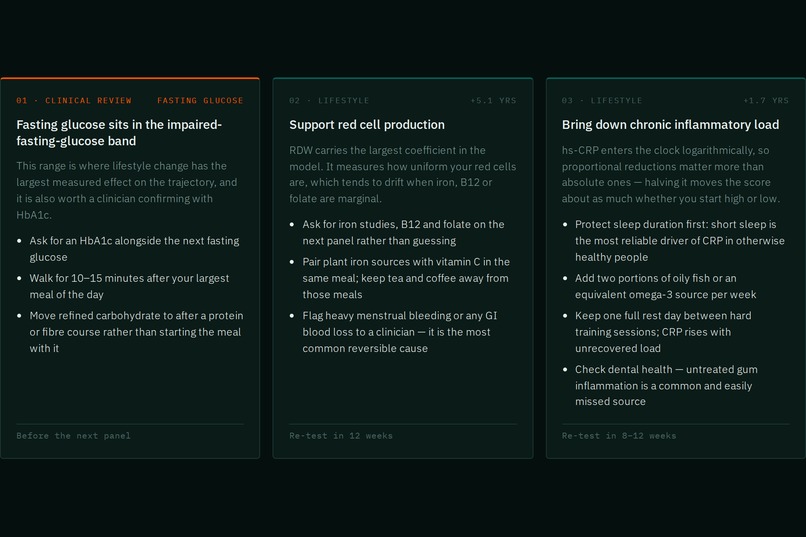Viewport: 806px width, 537px height.
Task: Click the 'Before the next panel' footer
Action: pyautogui.click(x=74, y=436)
